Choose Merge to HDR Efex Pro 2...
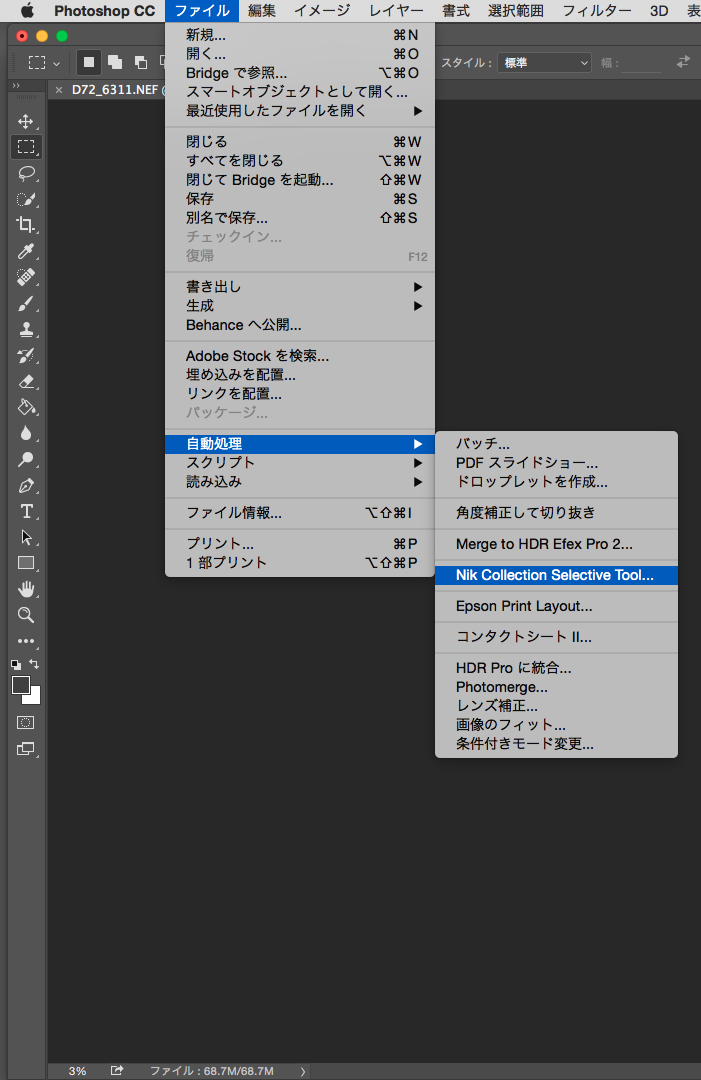The width and height of the screenshot is (701, 1080). 556,544
